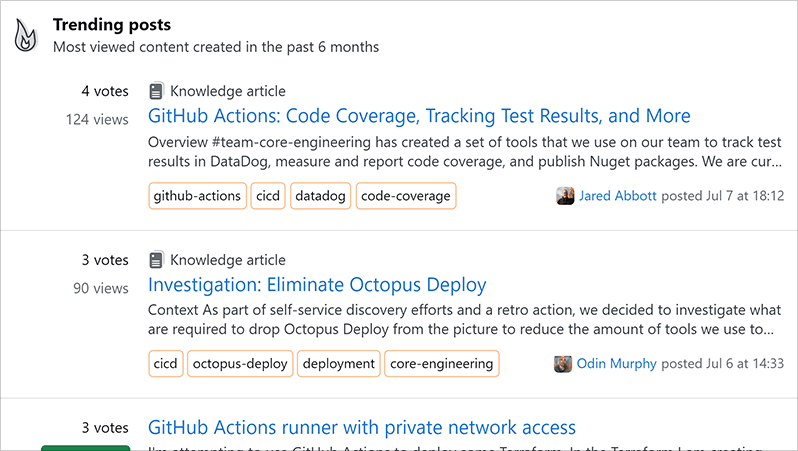This screenshot has width=798, height=451.
Task: Click the cicd tag on the first post
Action: [x=268, y=196]
